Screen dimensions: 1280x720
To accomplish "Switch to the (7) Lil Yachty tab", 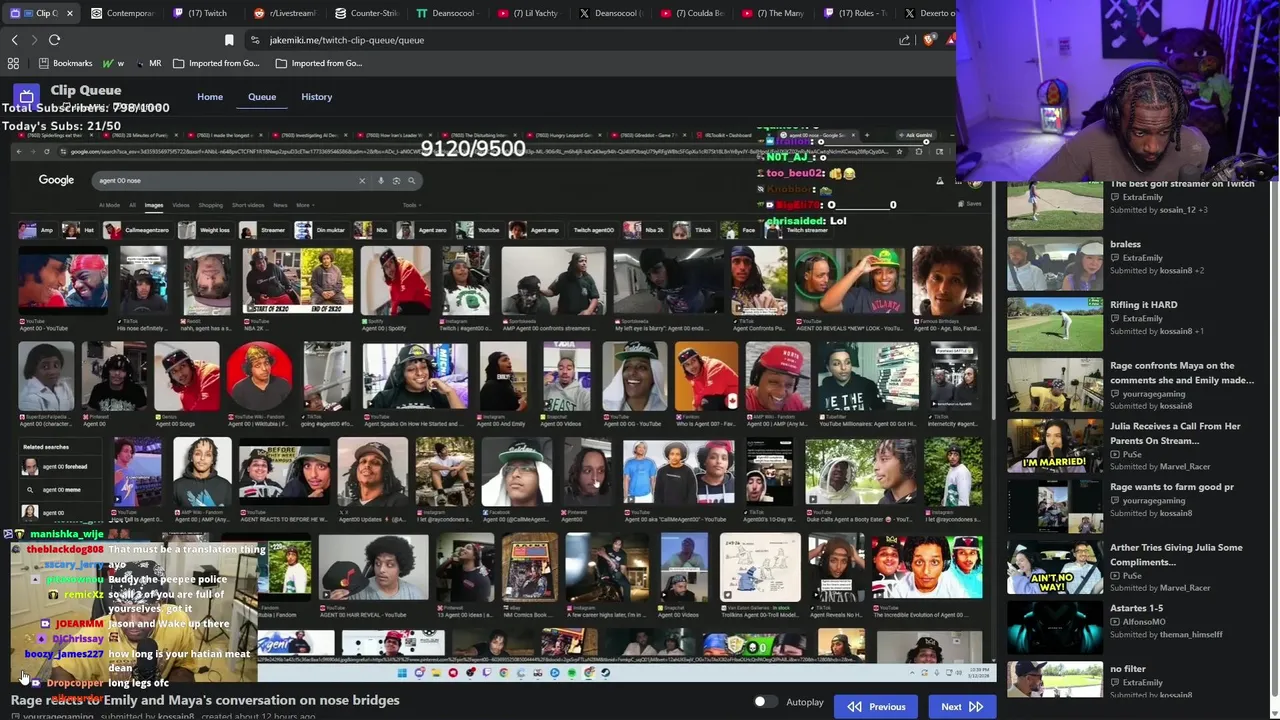I will [529, 13].
